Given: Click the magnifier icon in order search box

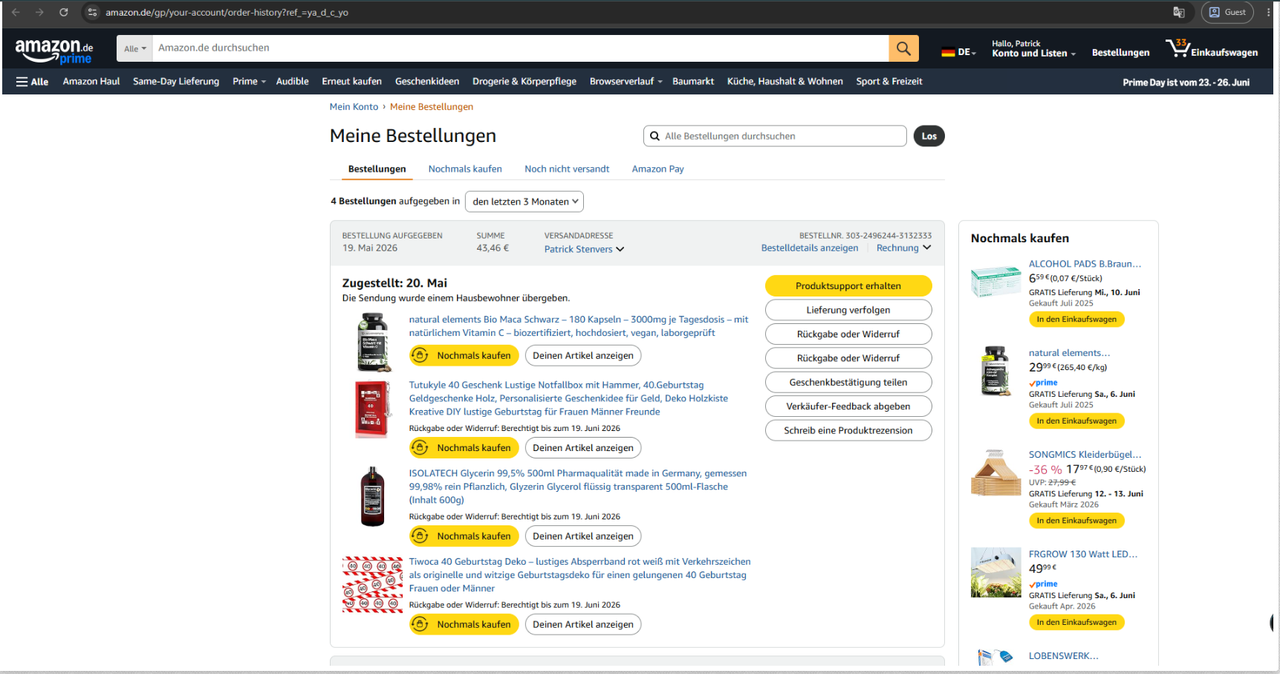Looking at the screenshot, I should [x=655, y=136].
